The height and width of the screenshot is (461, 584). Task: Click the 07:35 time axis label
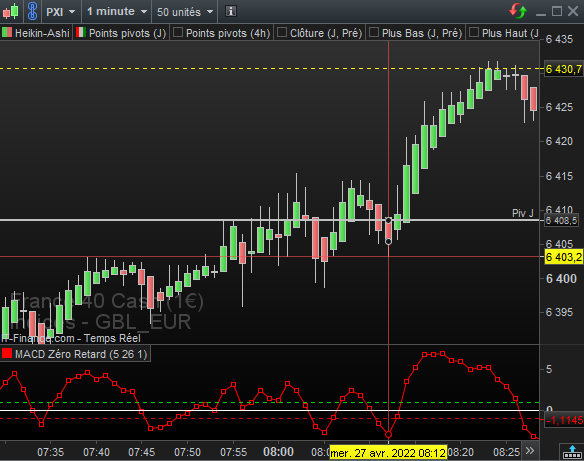click(x=51, y=452)
